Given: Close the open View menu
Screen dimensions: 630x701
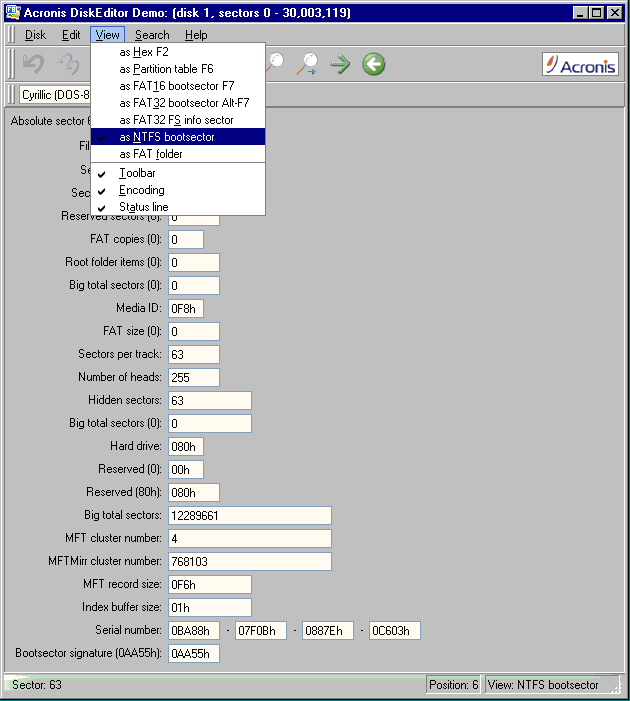Looking at the screenshot, I should pos(107,35).
